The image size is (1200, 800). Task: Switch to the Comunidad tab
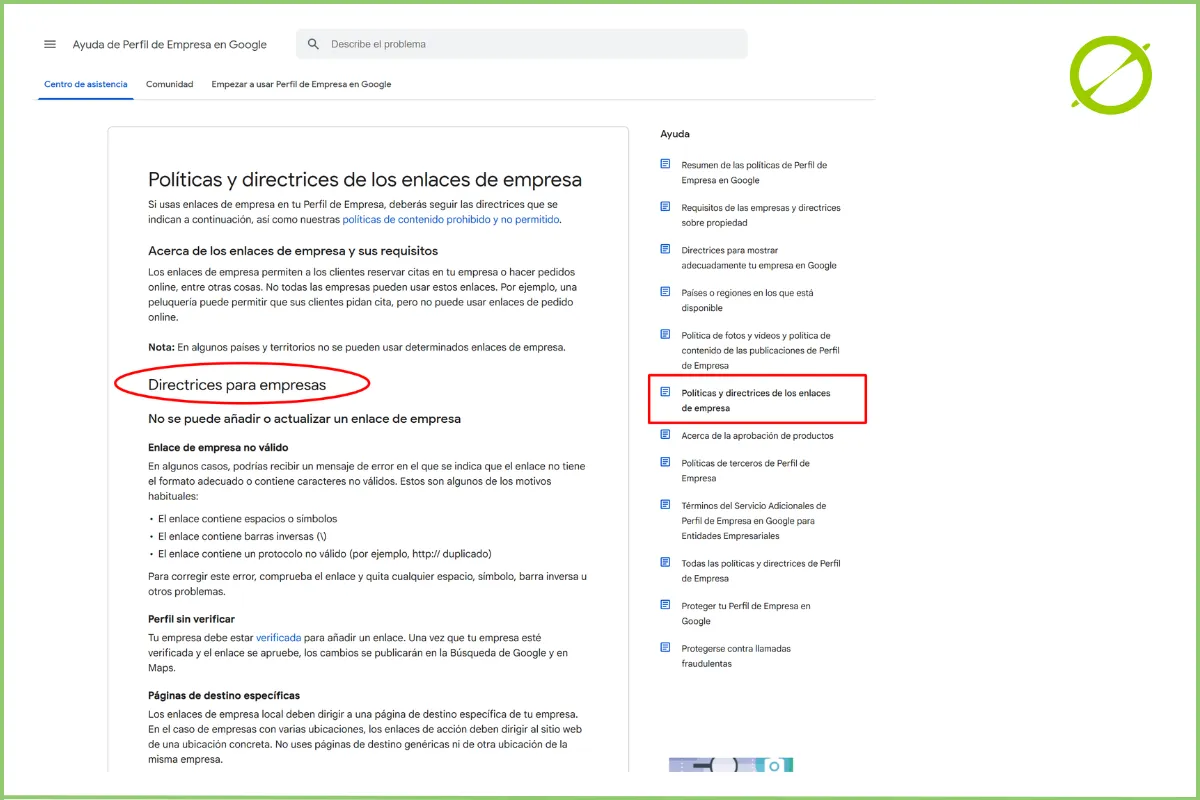click(x=169, y=85)
